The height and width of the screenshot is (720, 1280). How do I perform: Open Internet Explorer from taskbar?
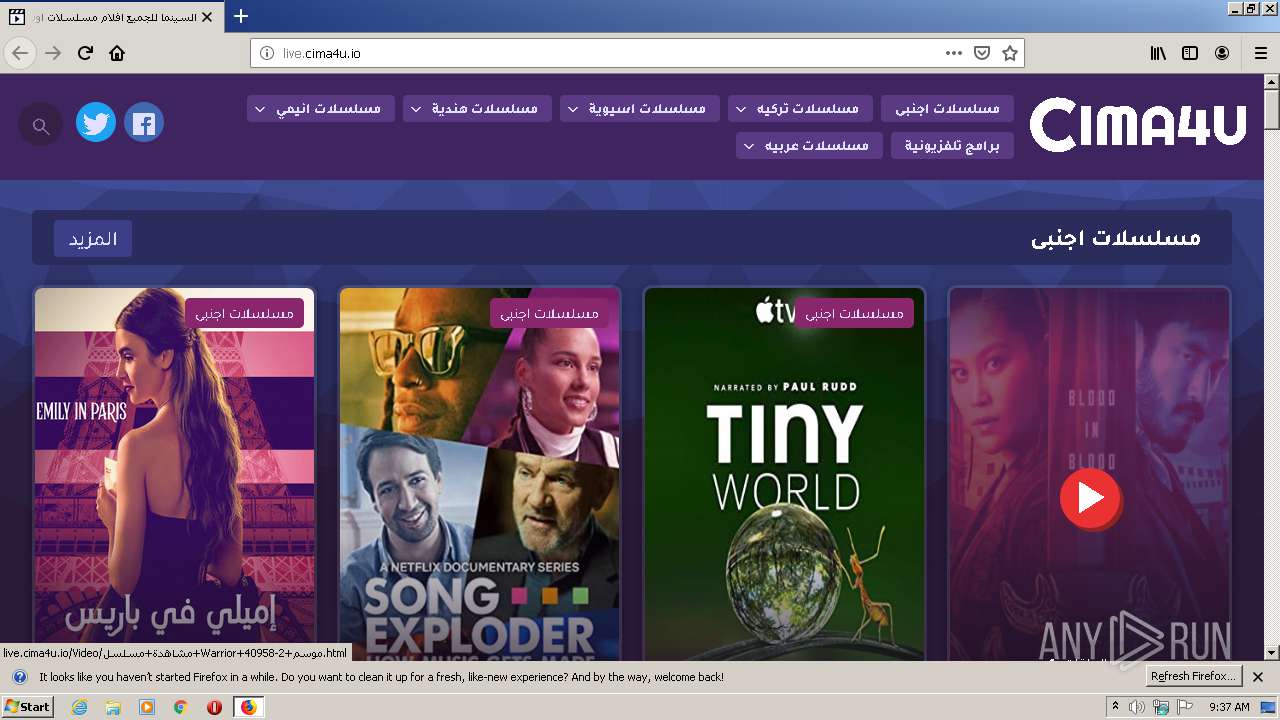pyautogui.click(x=80, y=707)
